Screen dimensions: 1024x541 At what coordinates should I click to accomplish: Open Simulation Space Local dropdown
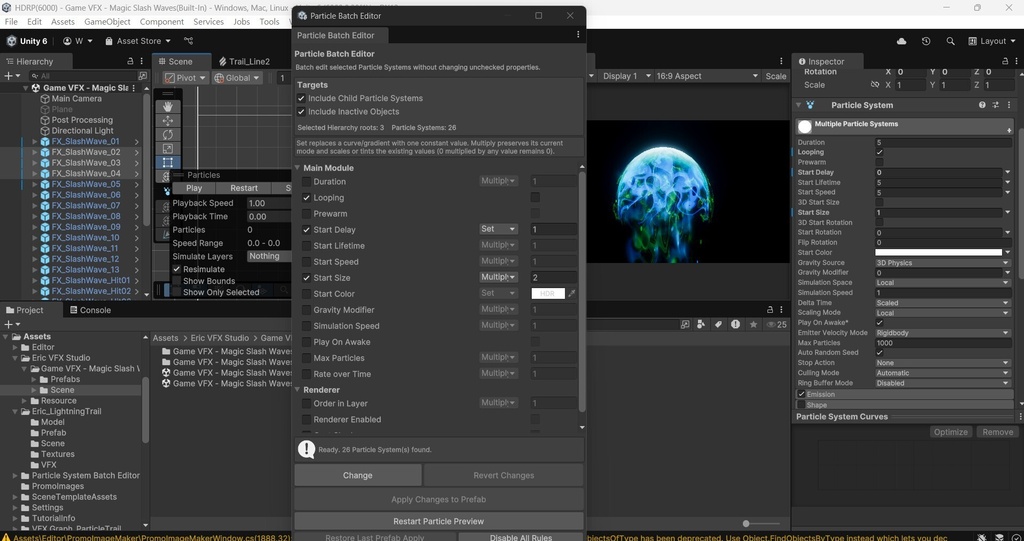[942, 283]
